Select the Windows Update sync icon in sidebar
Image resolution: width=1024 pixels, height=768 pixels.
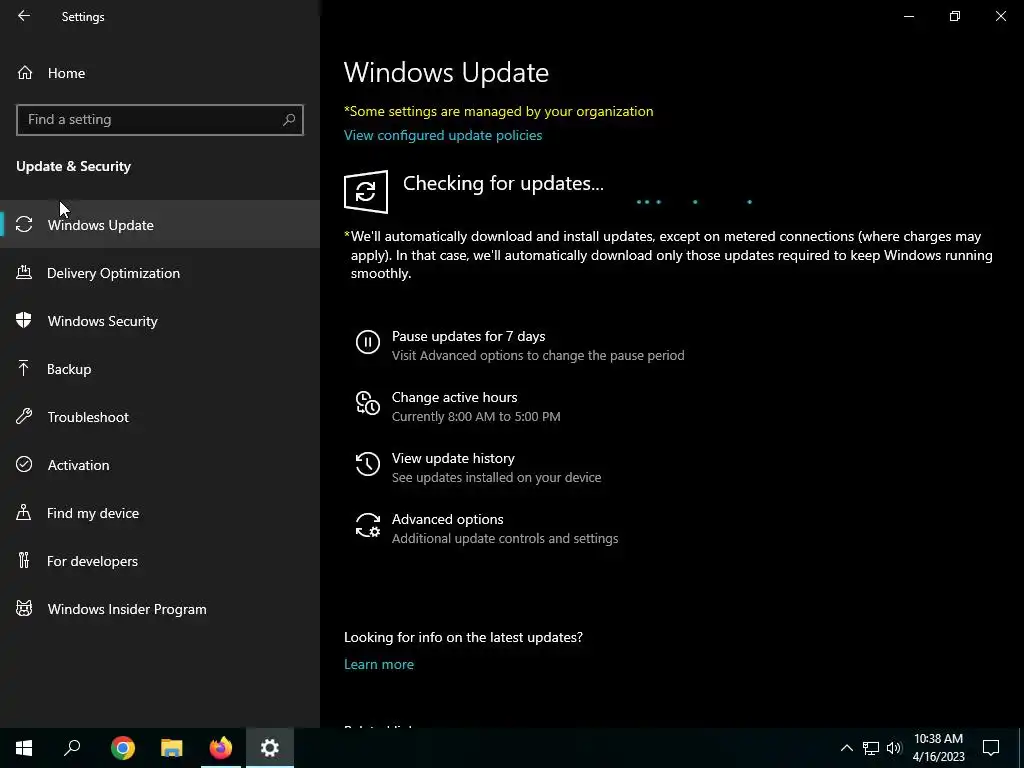(24, 224)
